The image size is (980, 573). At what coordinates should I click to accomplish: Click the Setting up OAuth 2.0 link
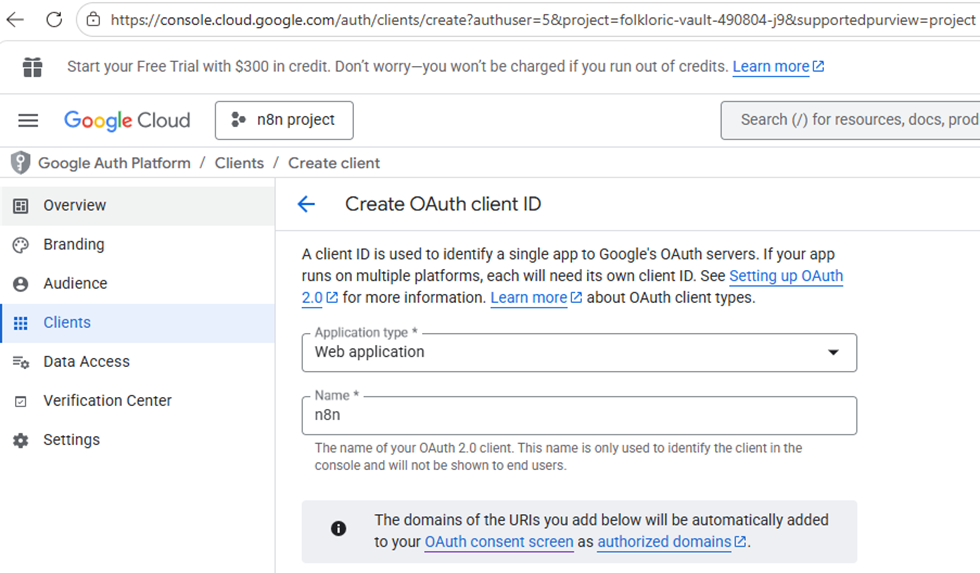click(785, 277)
